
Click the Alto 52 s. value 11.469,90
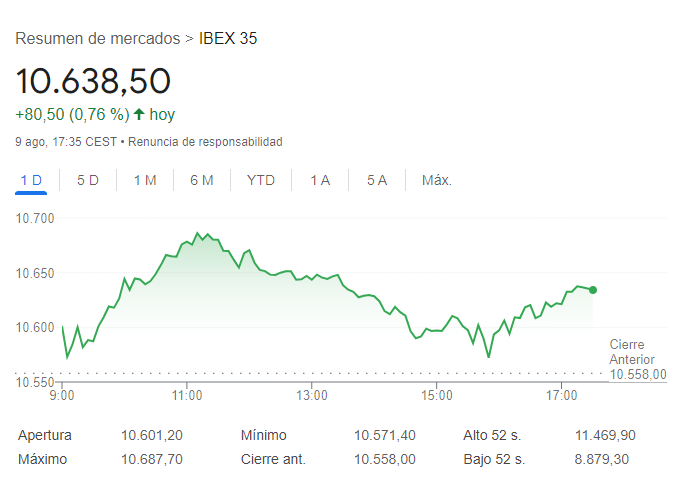605,435
